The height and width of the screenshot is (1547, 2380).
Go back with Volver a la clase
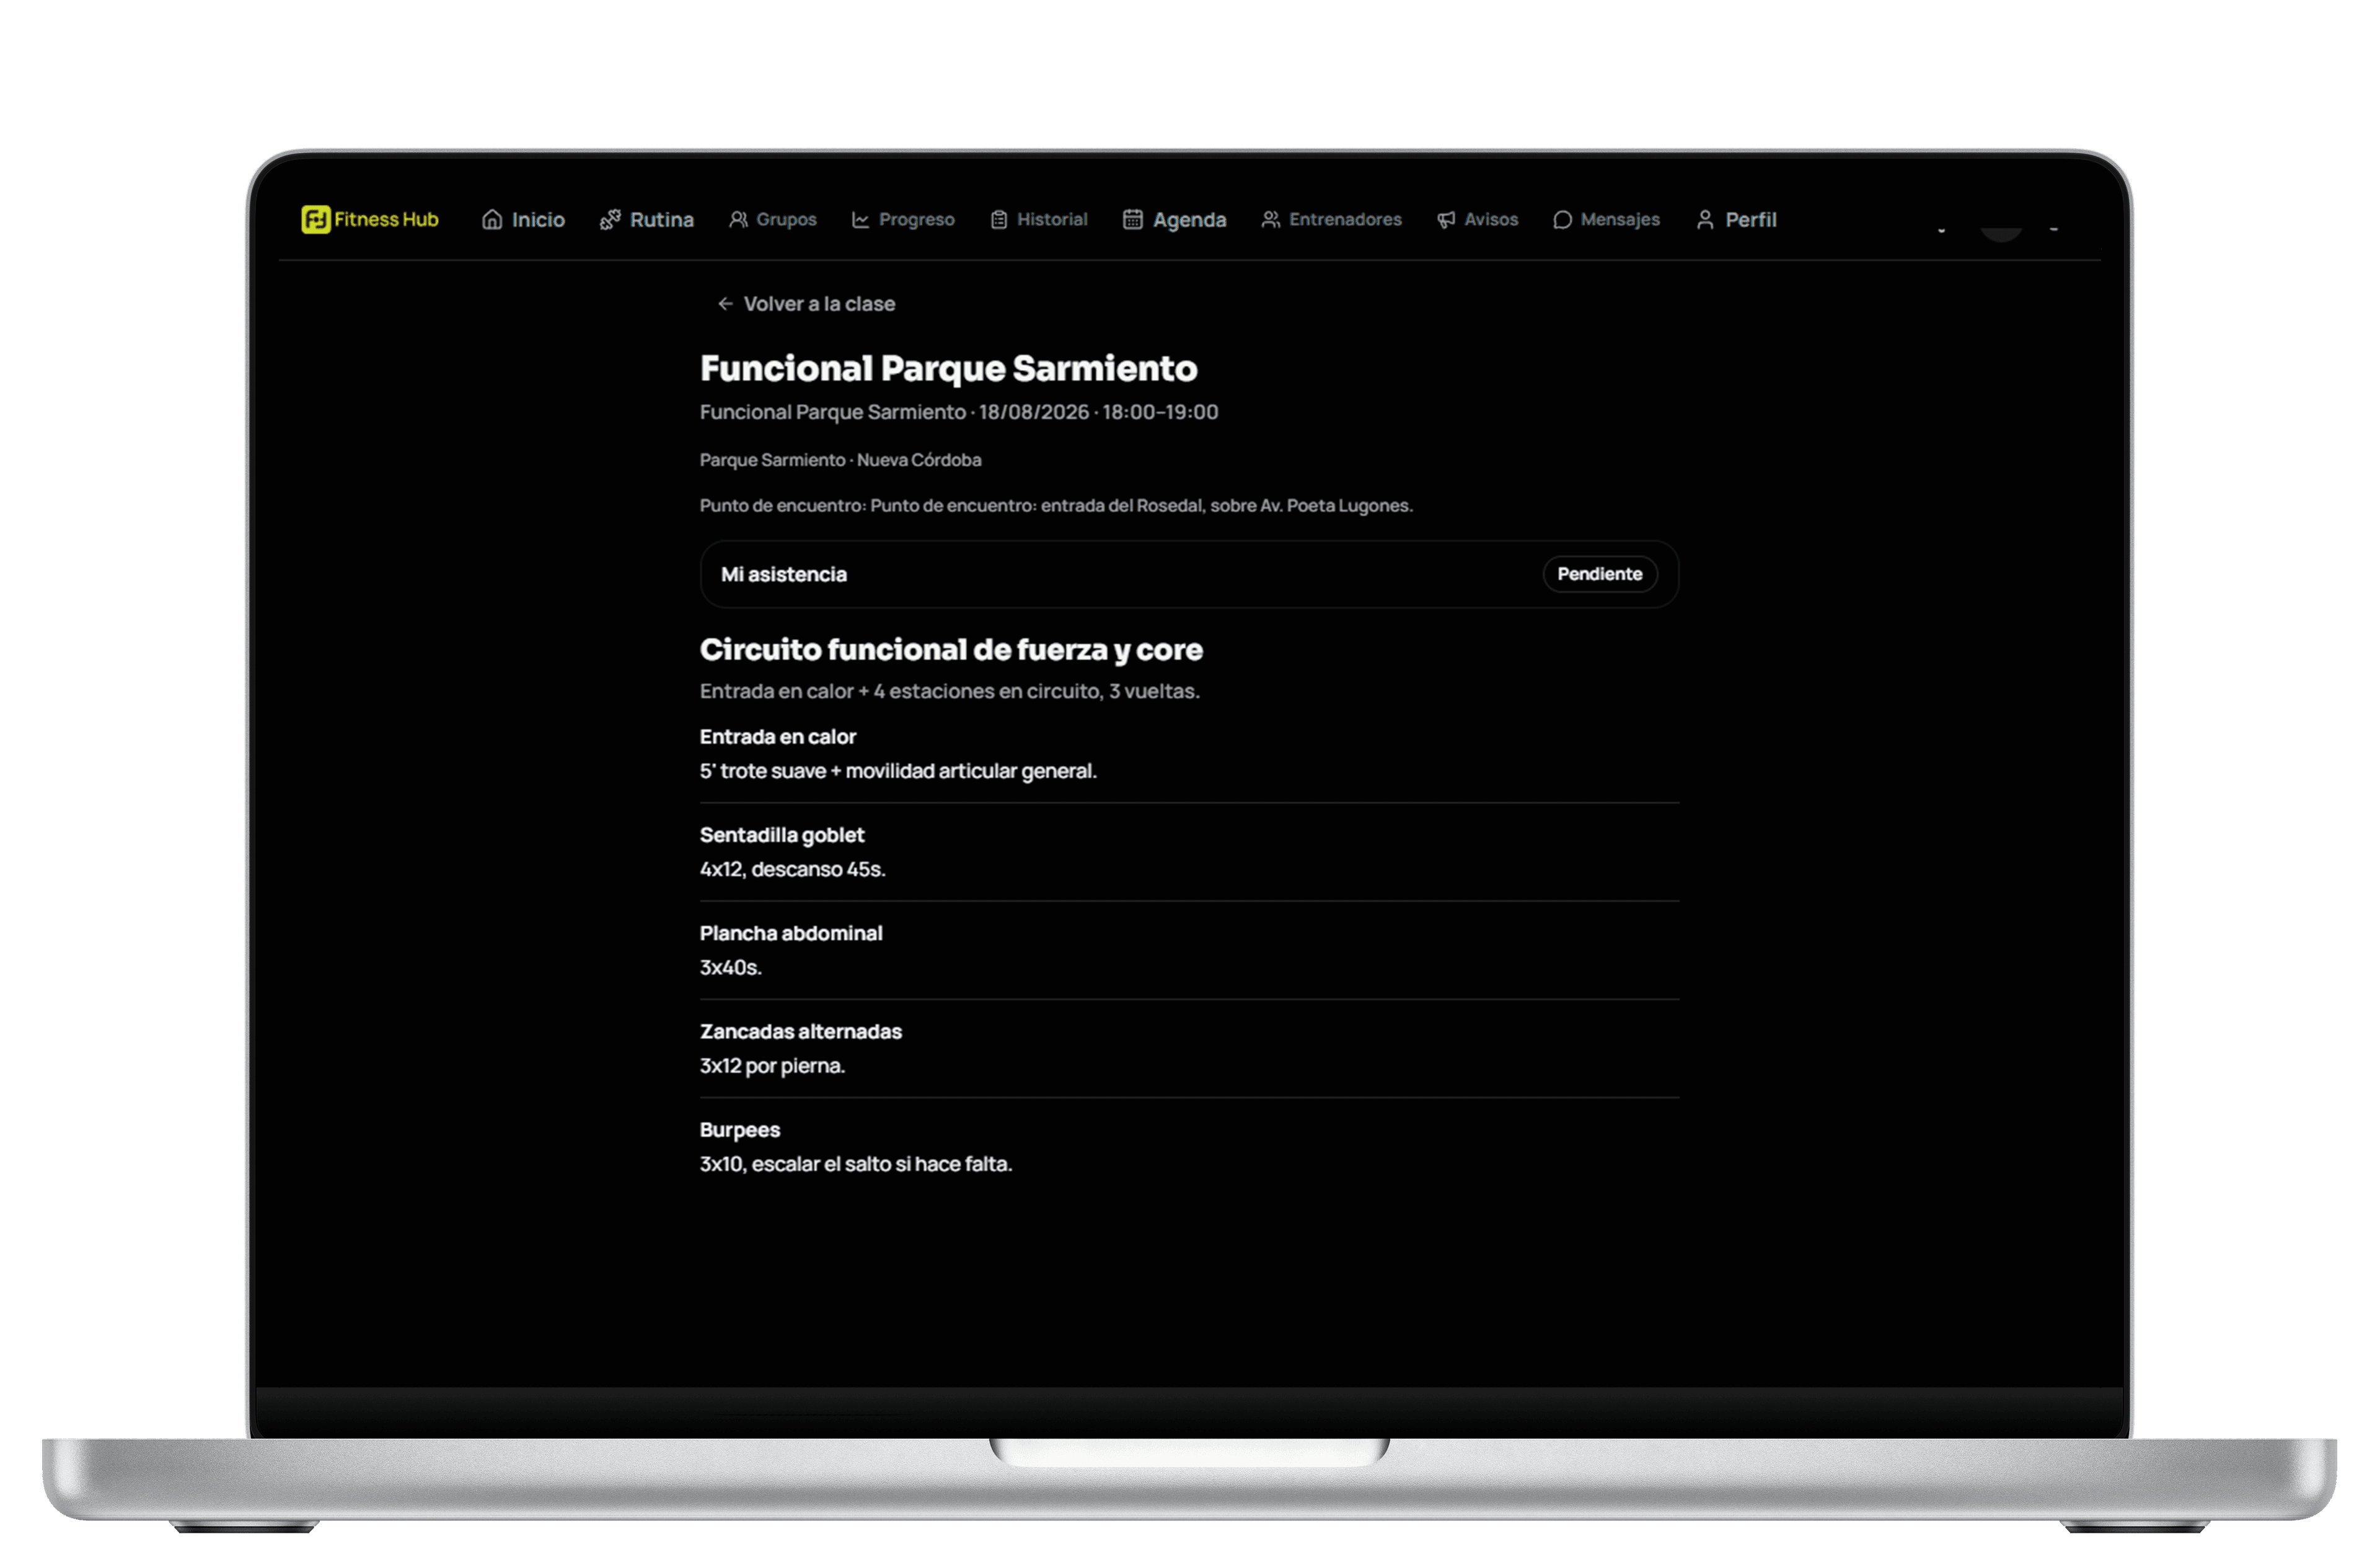[x=806, y=303]
